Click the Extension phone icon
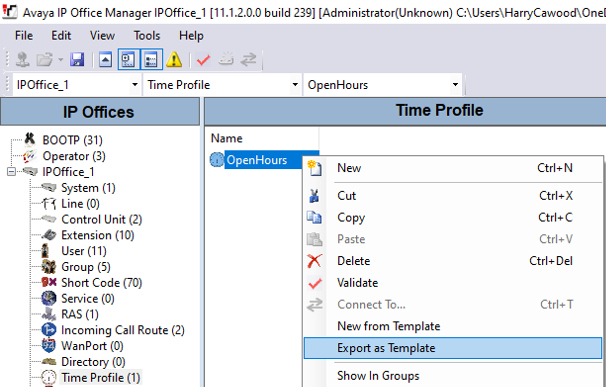606x387 pixels. 49,235
